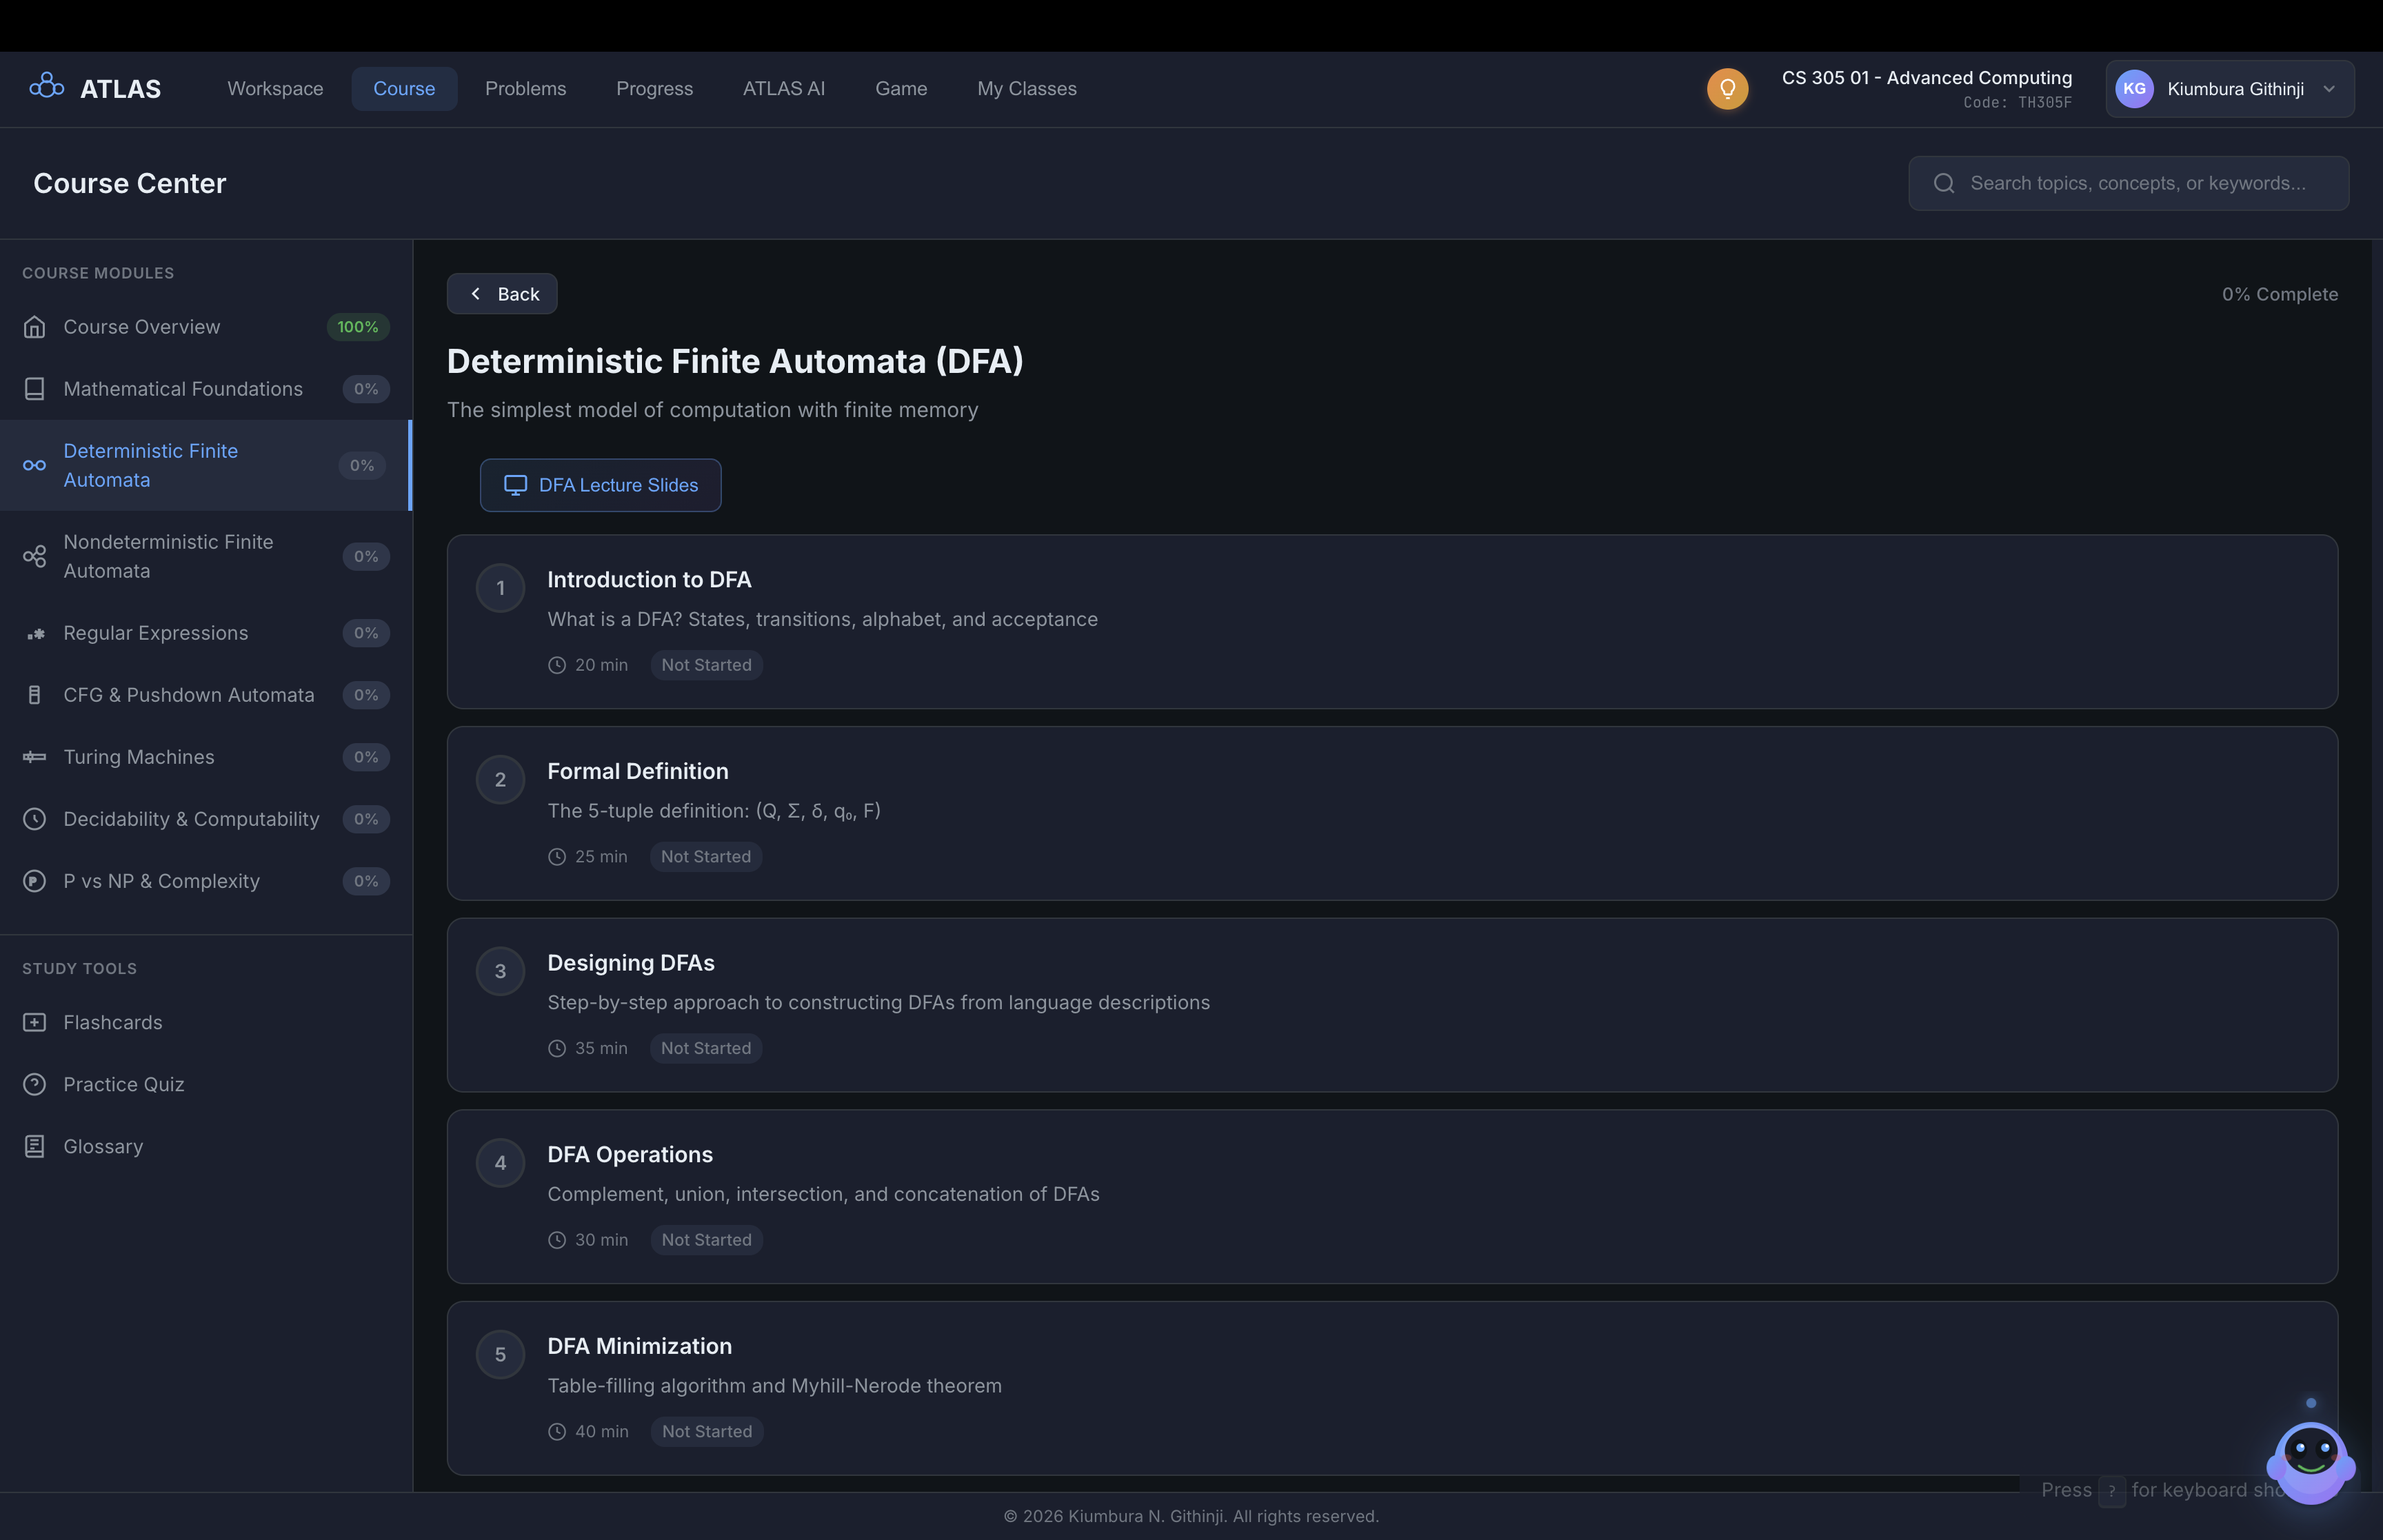Switch to the Problems tab
Viewport: 2383px width, 1540px height.
click(x=525, y=89)
